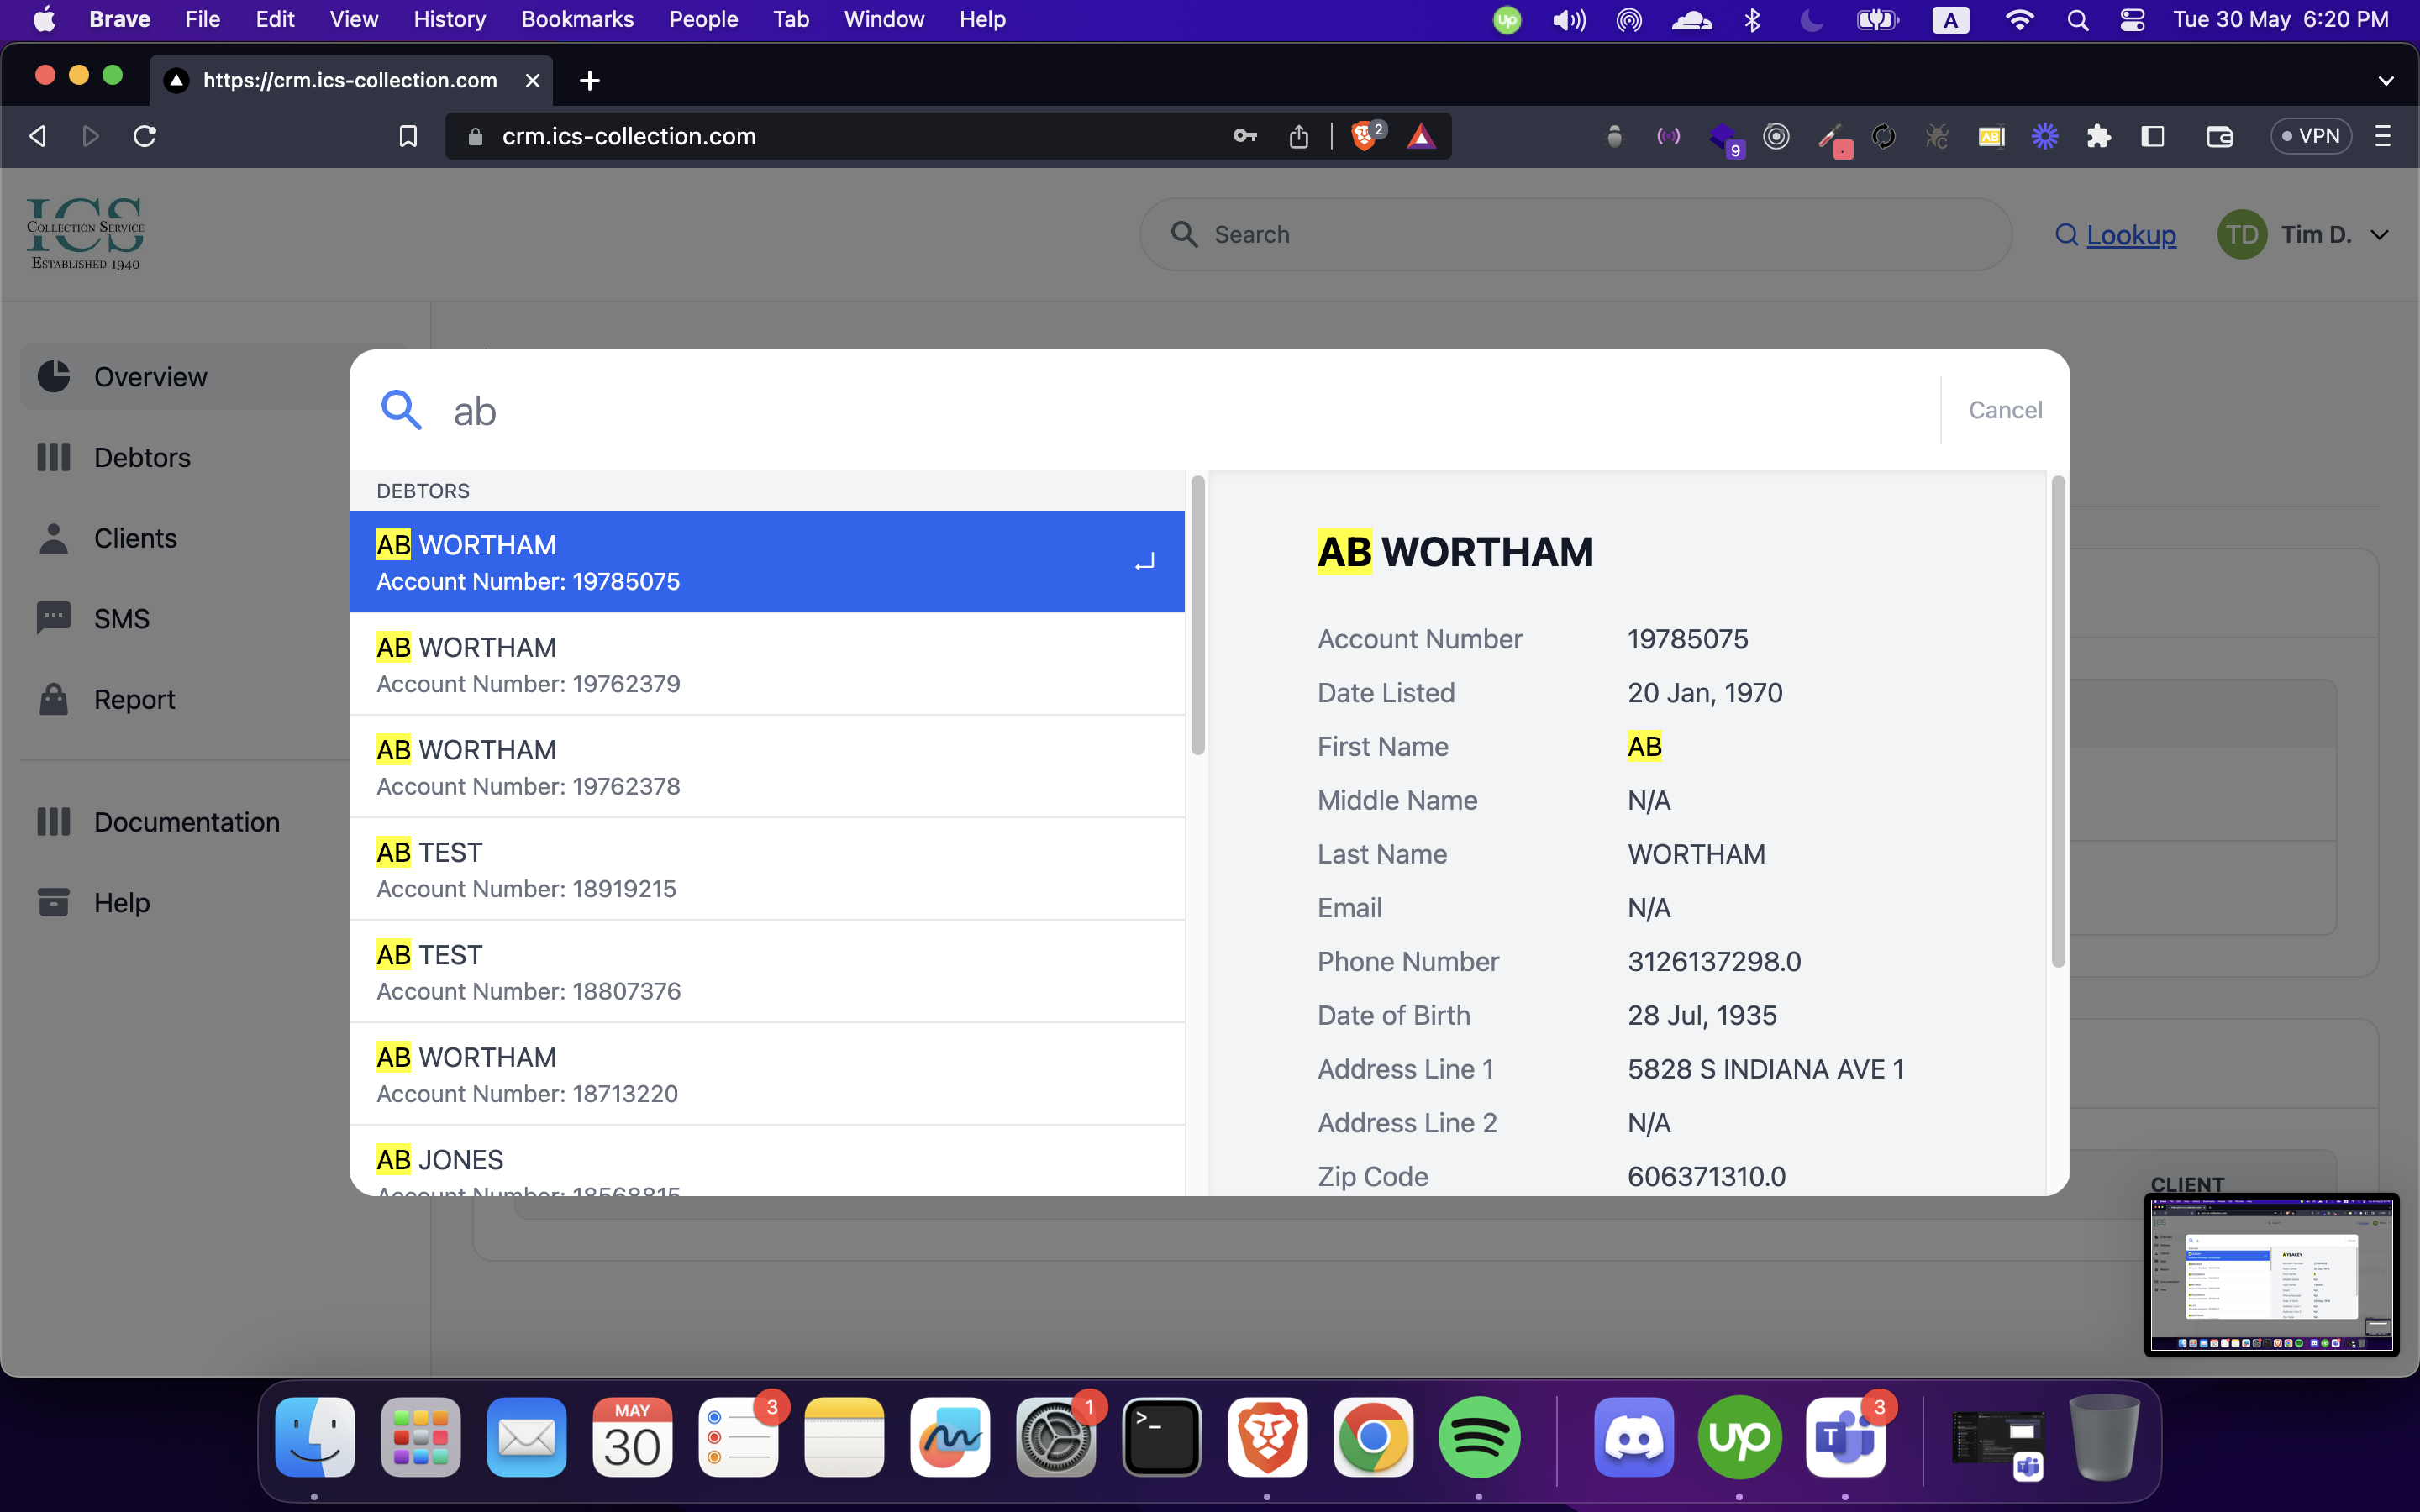Toggle macOS Control Center in menu bar
Screen dimensions: 2420x1512
pyautogui.click(x=2131, y=20)
